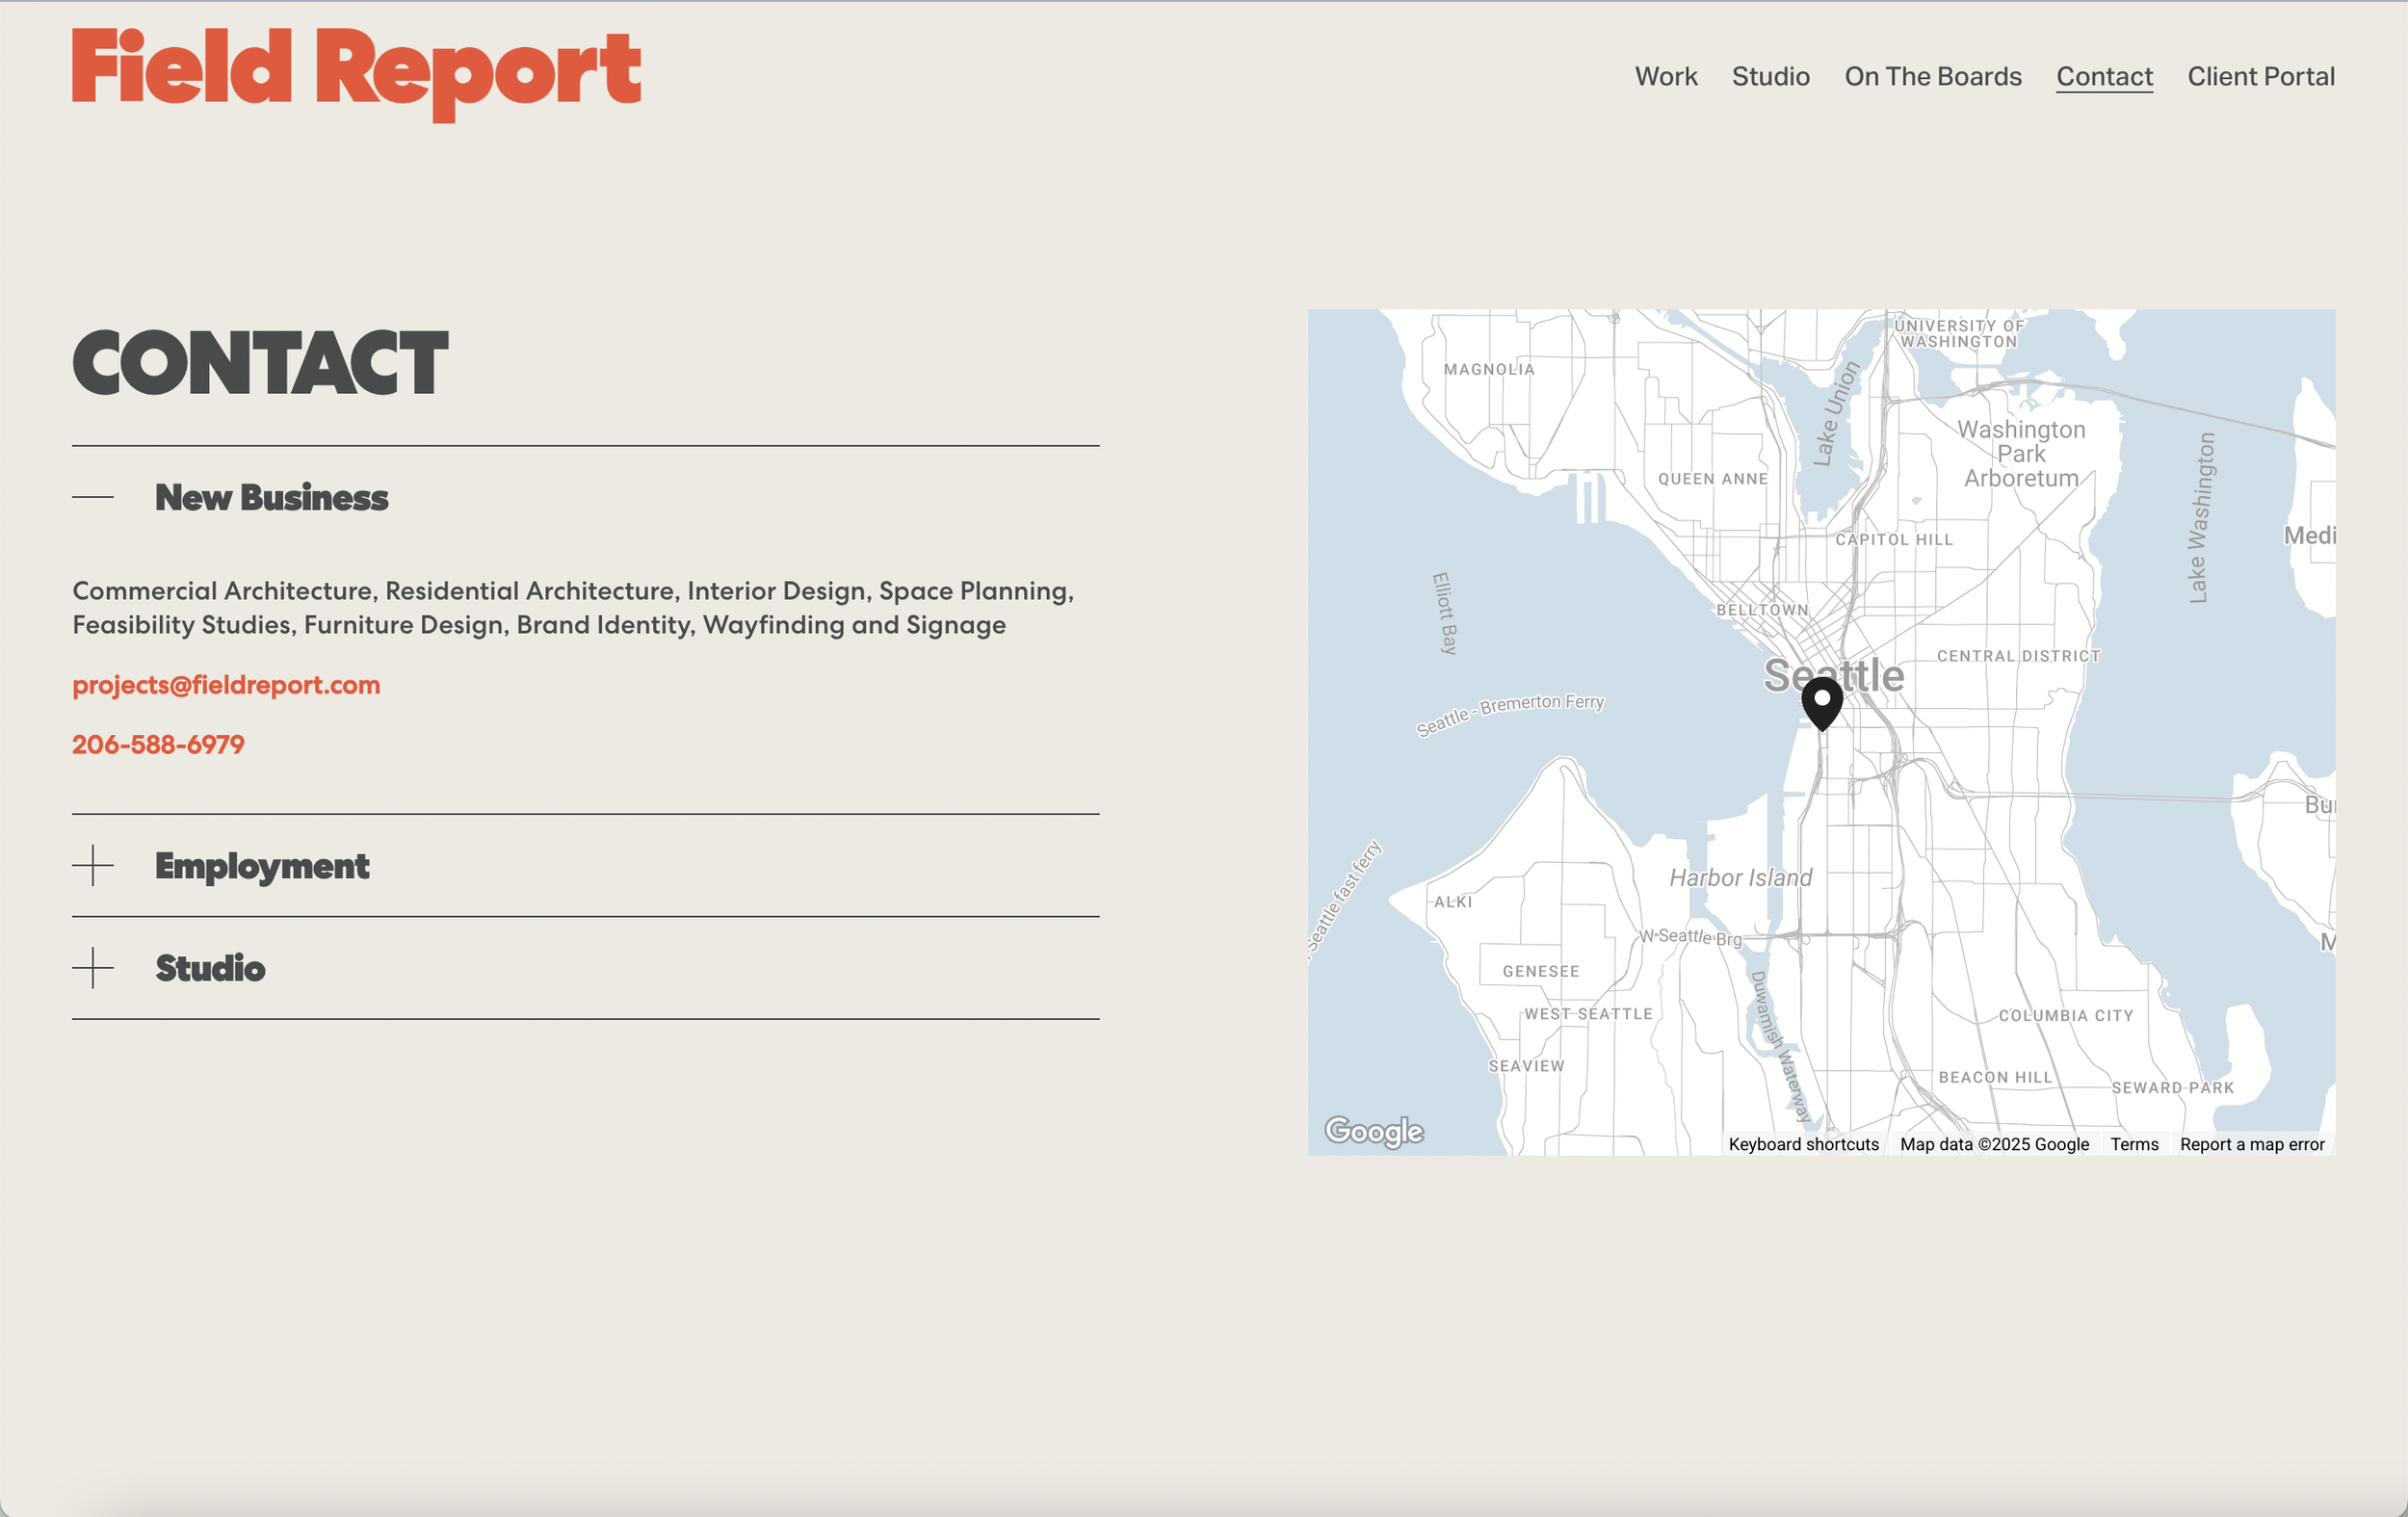
Task: Click the plus icon beside Studio accordion
Action: (x=93, y=968)
